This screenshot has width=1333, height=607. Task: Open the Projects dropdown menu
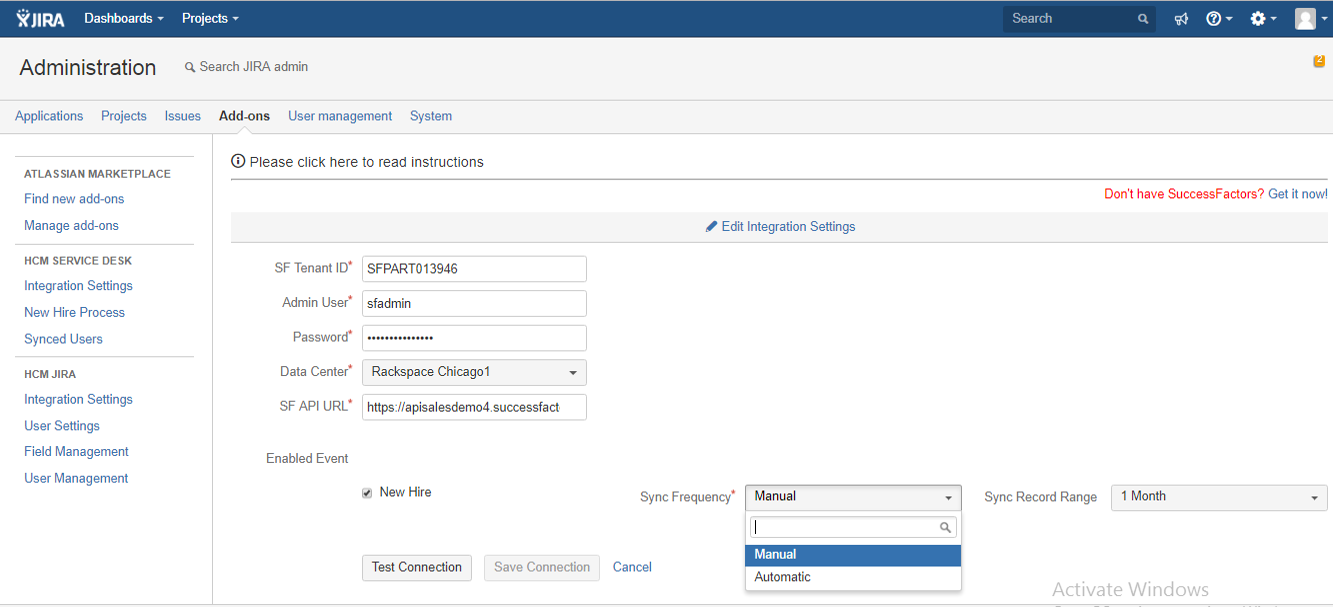coord(210,18)
